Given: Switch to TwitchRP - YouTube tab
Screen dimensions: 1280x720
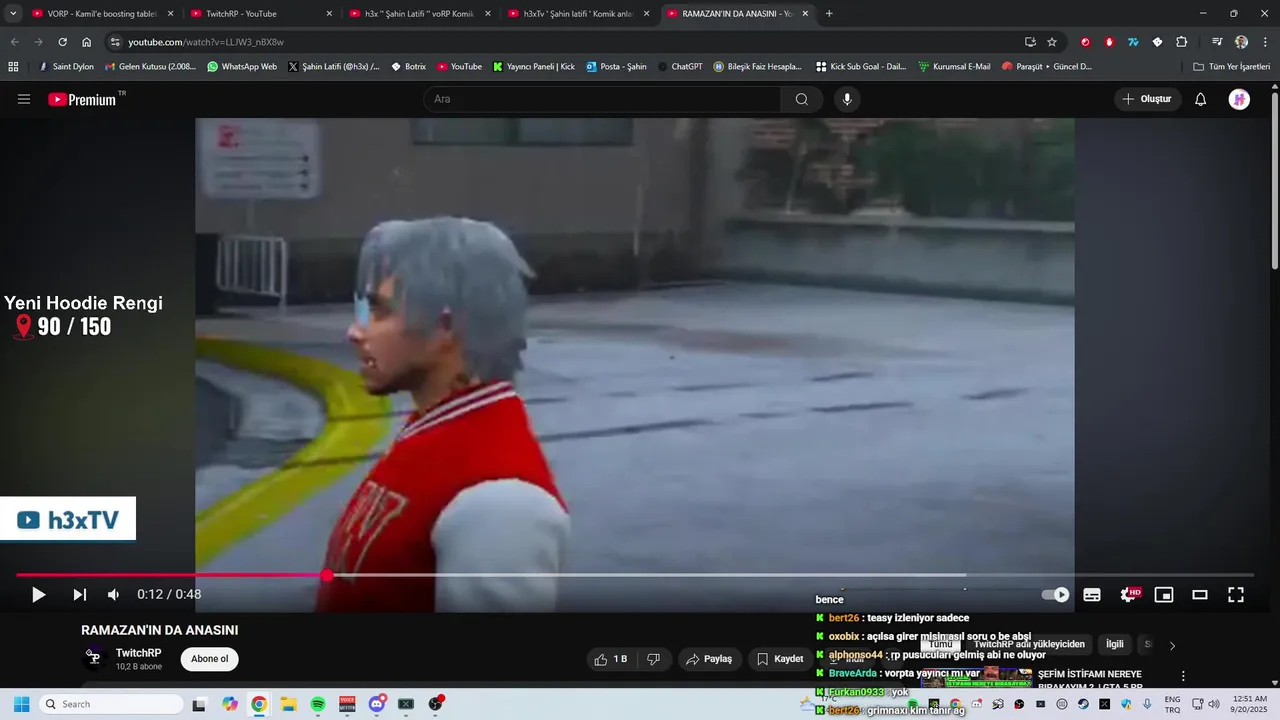Looking at the screenshot, I should [262, 14].
